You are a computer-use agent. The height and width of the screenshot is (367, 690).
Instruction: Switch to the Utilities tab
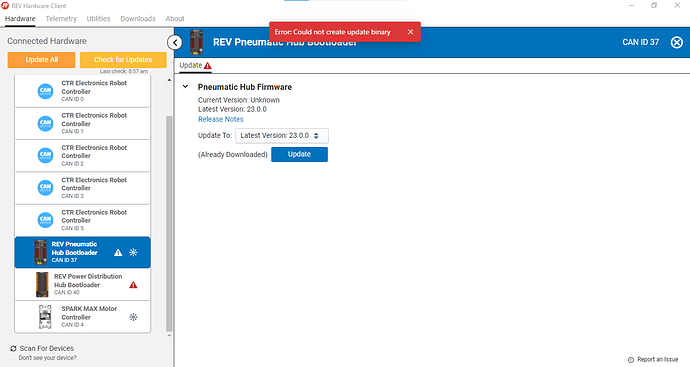point(98,18)
